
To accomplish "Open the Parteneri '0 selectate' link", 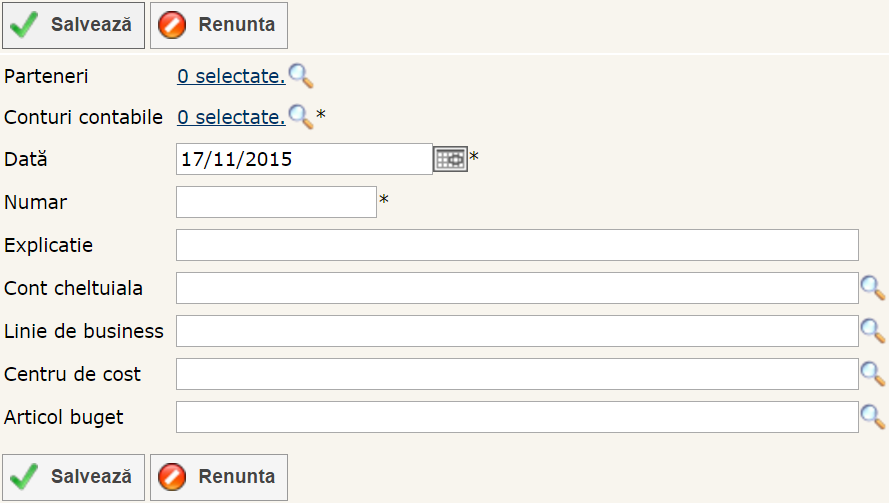I will pyautogui.click(x=231, y=76).
